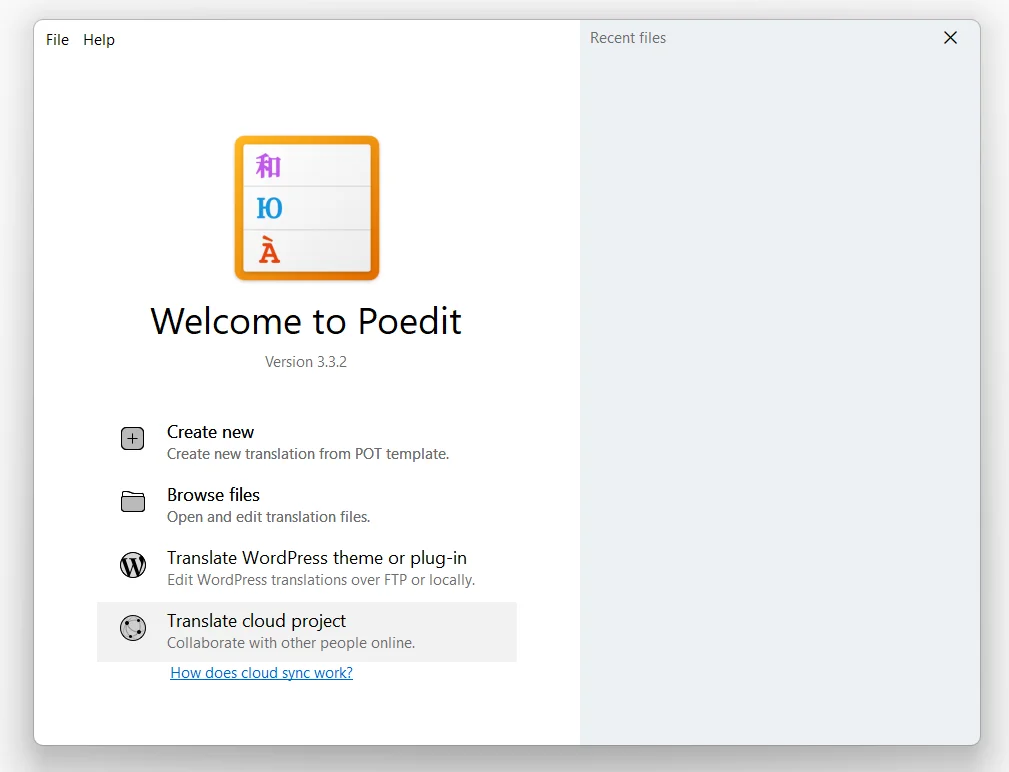Select "Browse files" to open translation files
This screenshot has height=772, width=1009.
click(x=213, y=494)
